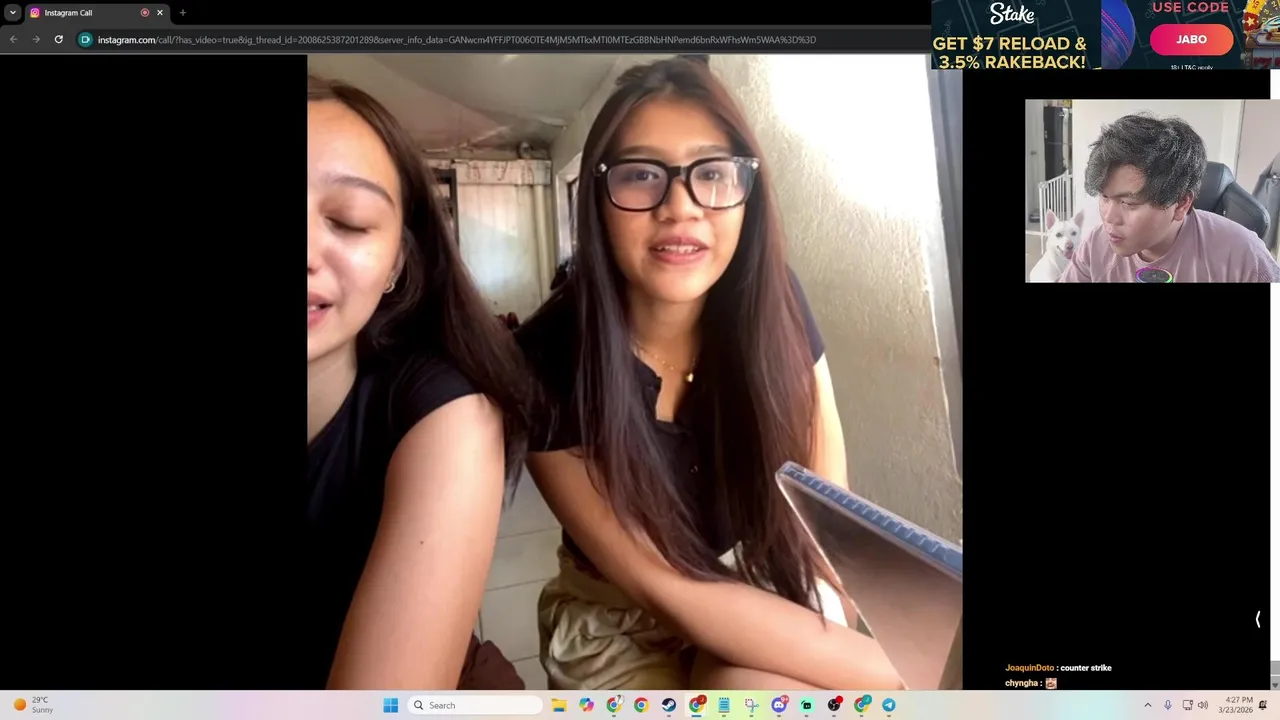
Task: Open the clock showing 4:27 PM
Action: pyautogui.click(x=1236, y=705)
